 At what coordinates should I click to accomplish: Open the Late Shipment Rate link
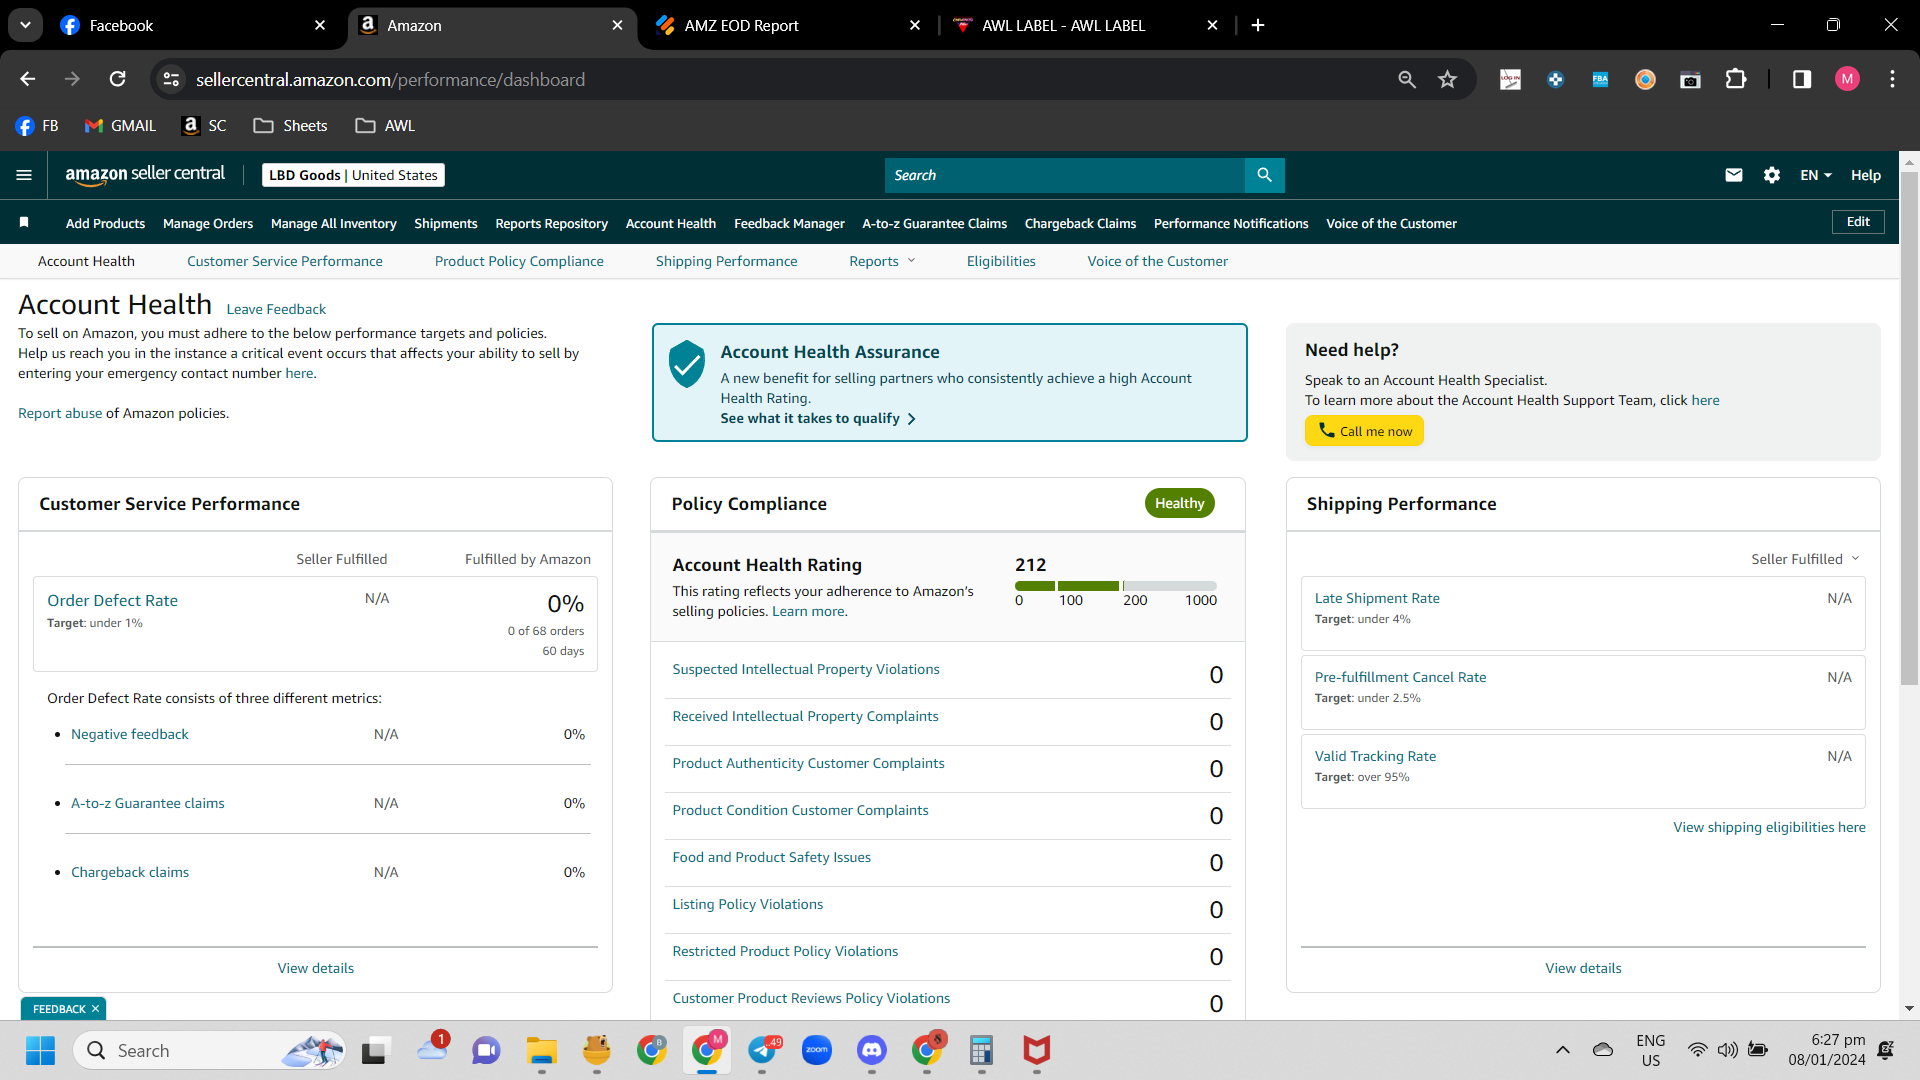pyautogui.click(x=1377, y=599)
